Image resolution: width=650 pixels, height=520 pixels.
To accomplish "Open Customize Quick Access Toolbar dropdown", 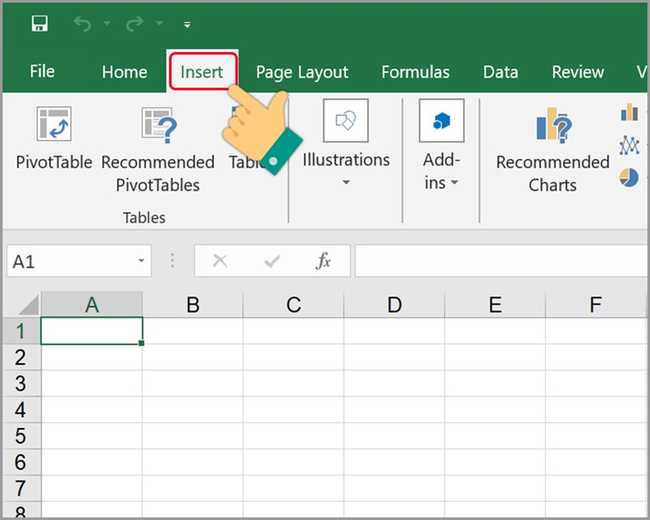I will [x=187, y=24].
